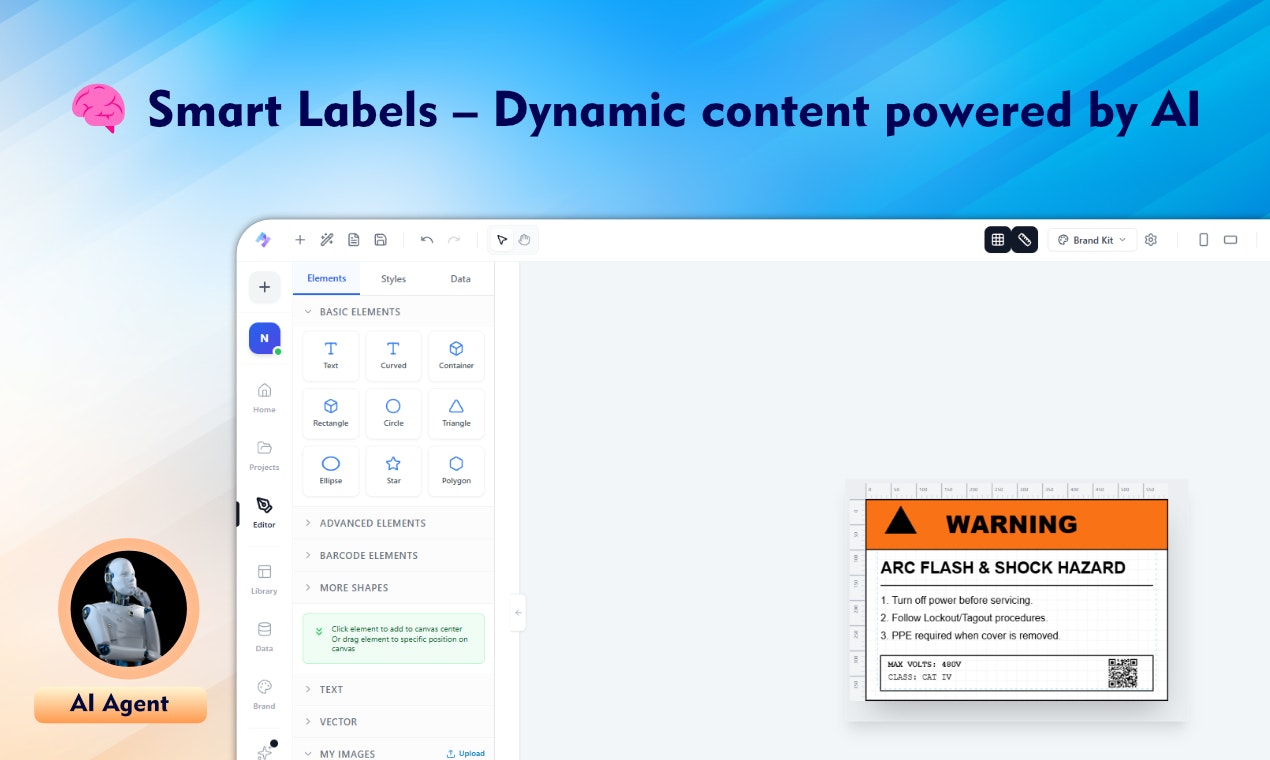Click '2. Follow Lockout/Tagout procedures.' text

point(963,618)
